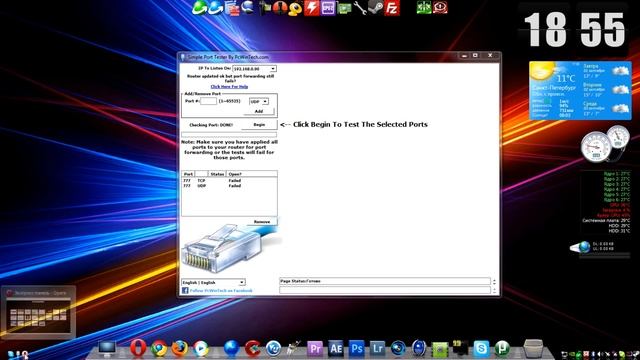
Task: Follow PcWinTech on Facebook link
Action: click(x=221, y=291)
